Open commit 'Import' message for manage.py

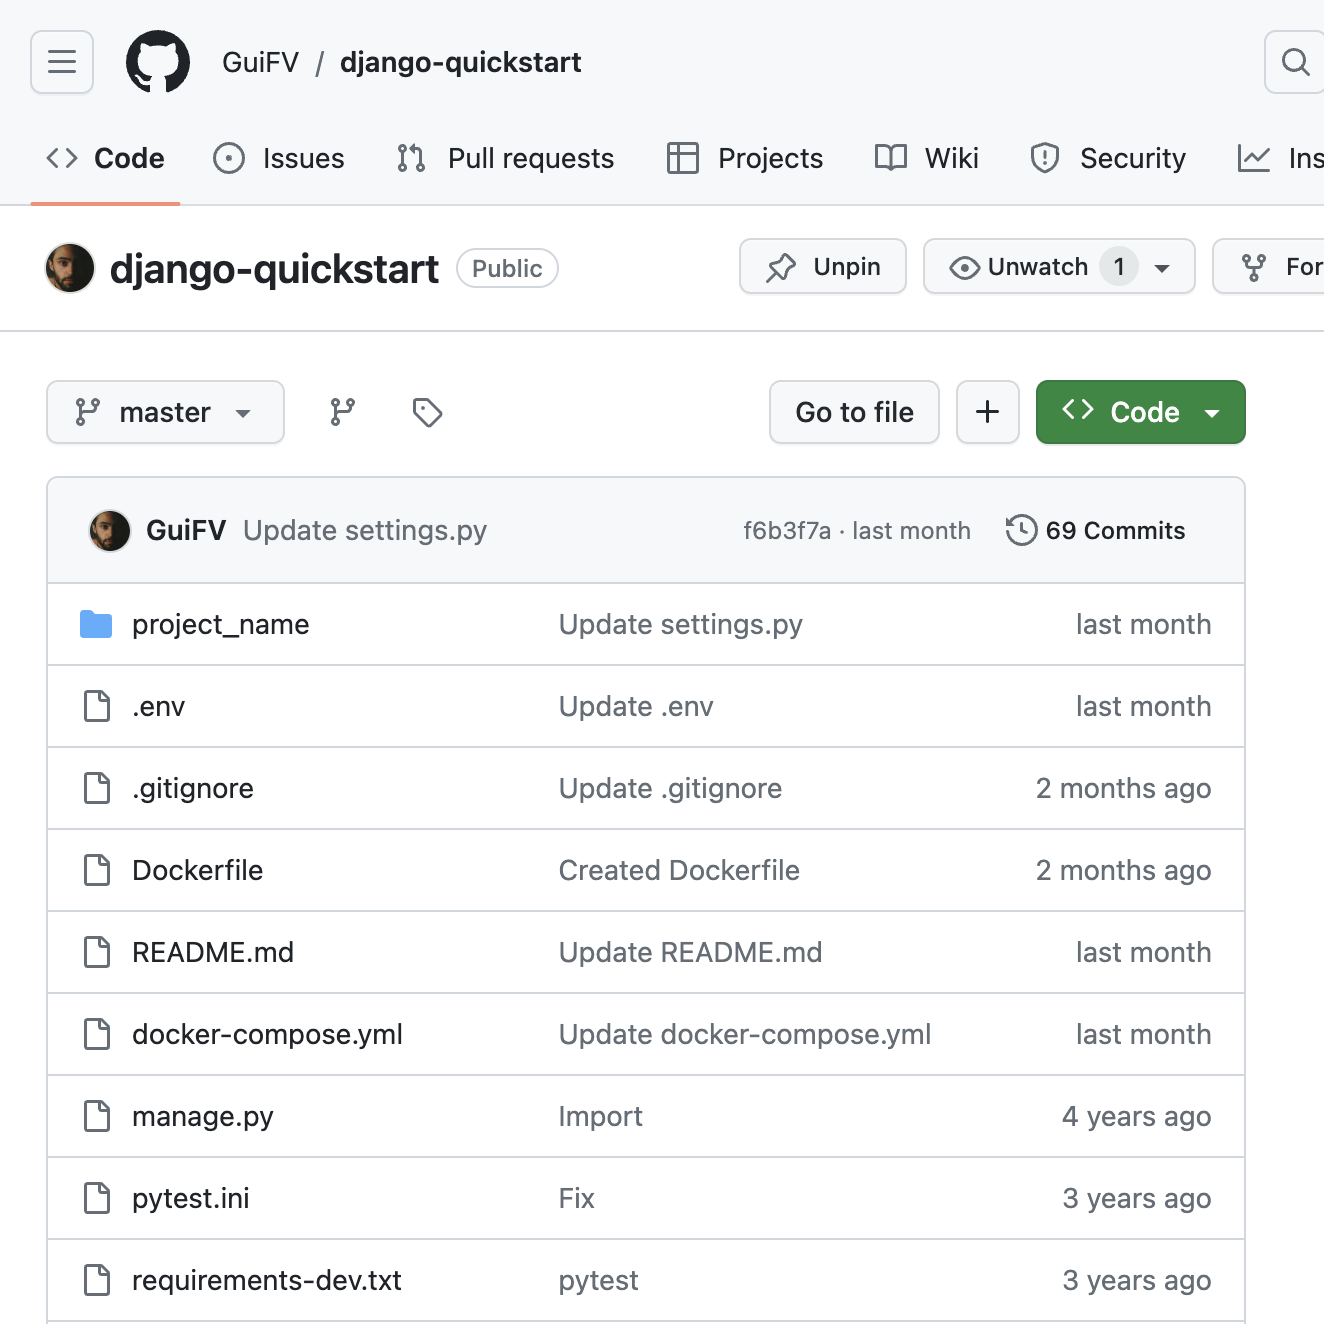pos(600,1117)
